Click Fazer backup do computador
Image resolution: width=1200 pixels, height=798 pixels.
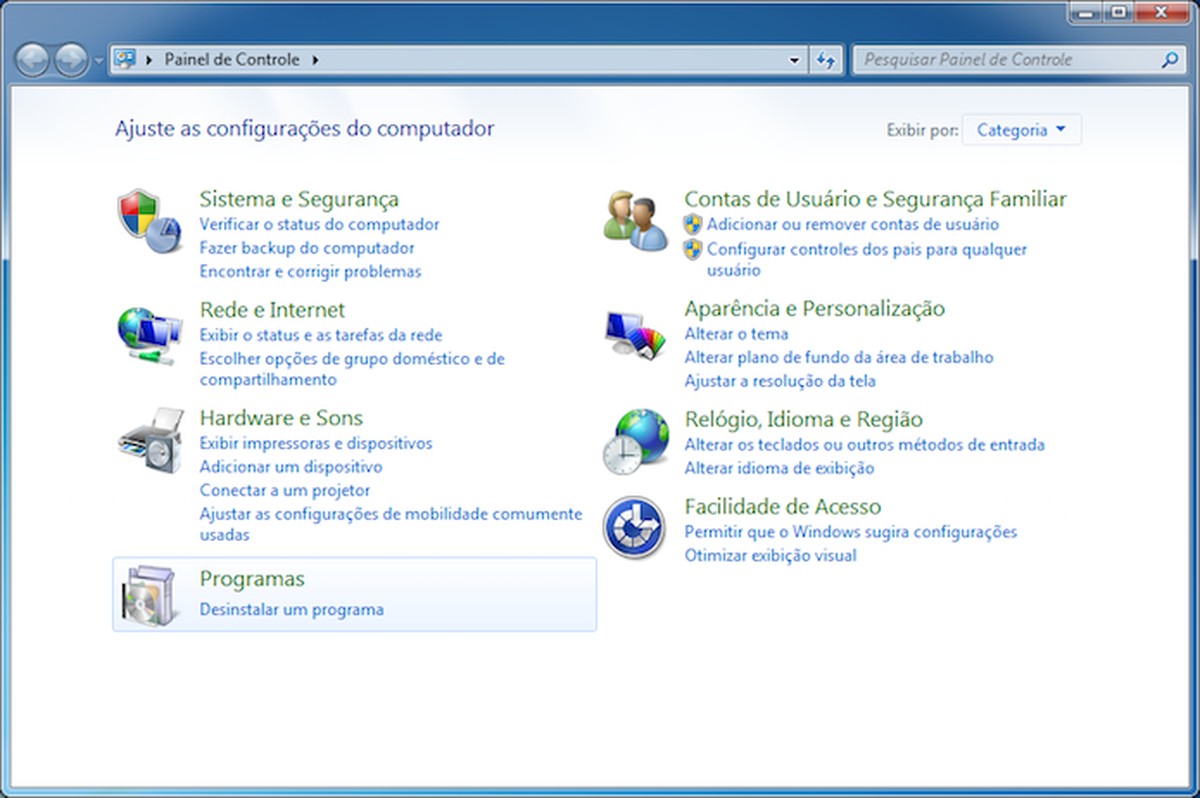click(x=307, y=248)
